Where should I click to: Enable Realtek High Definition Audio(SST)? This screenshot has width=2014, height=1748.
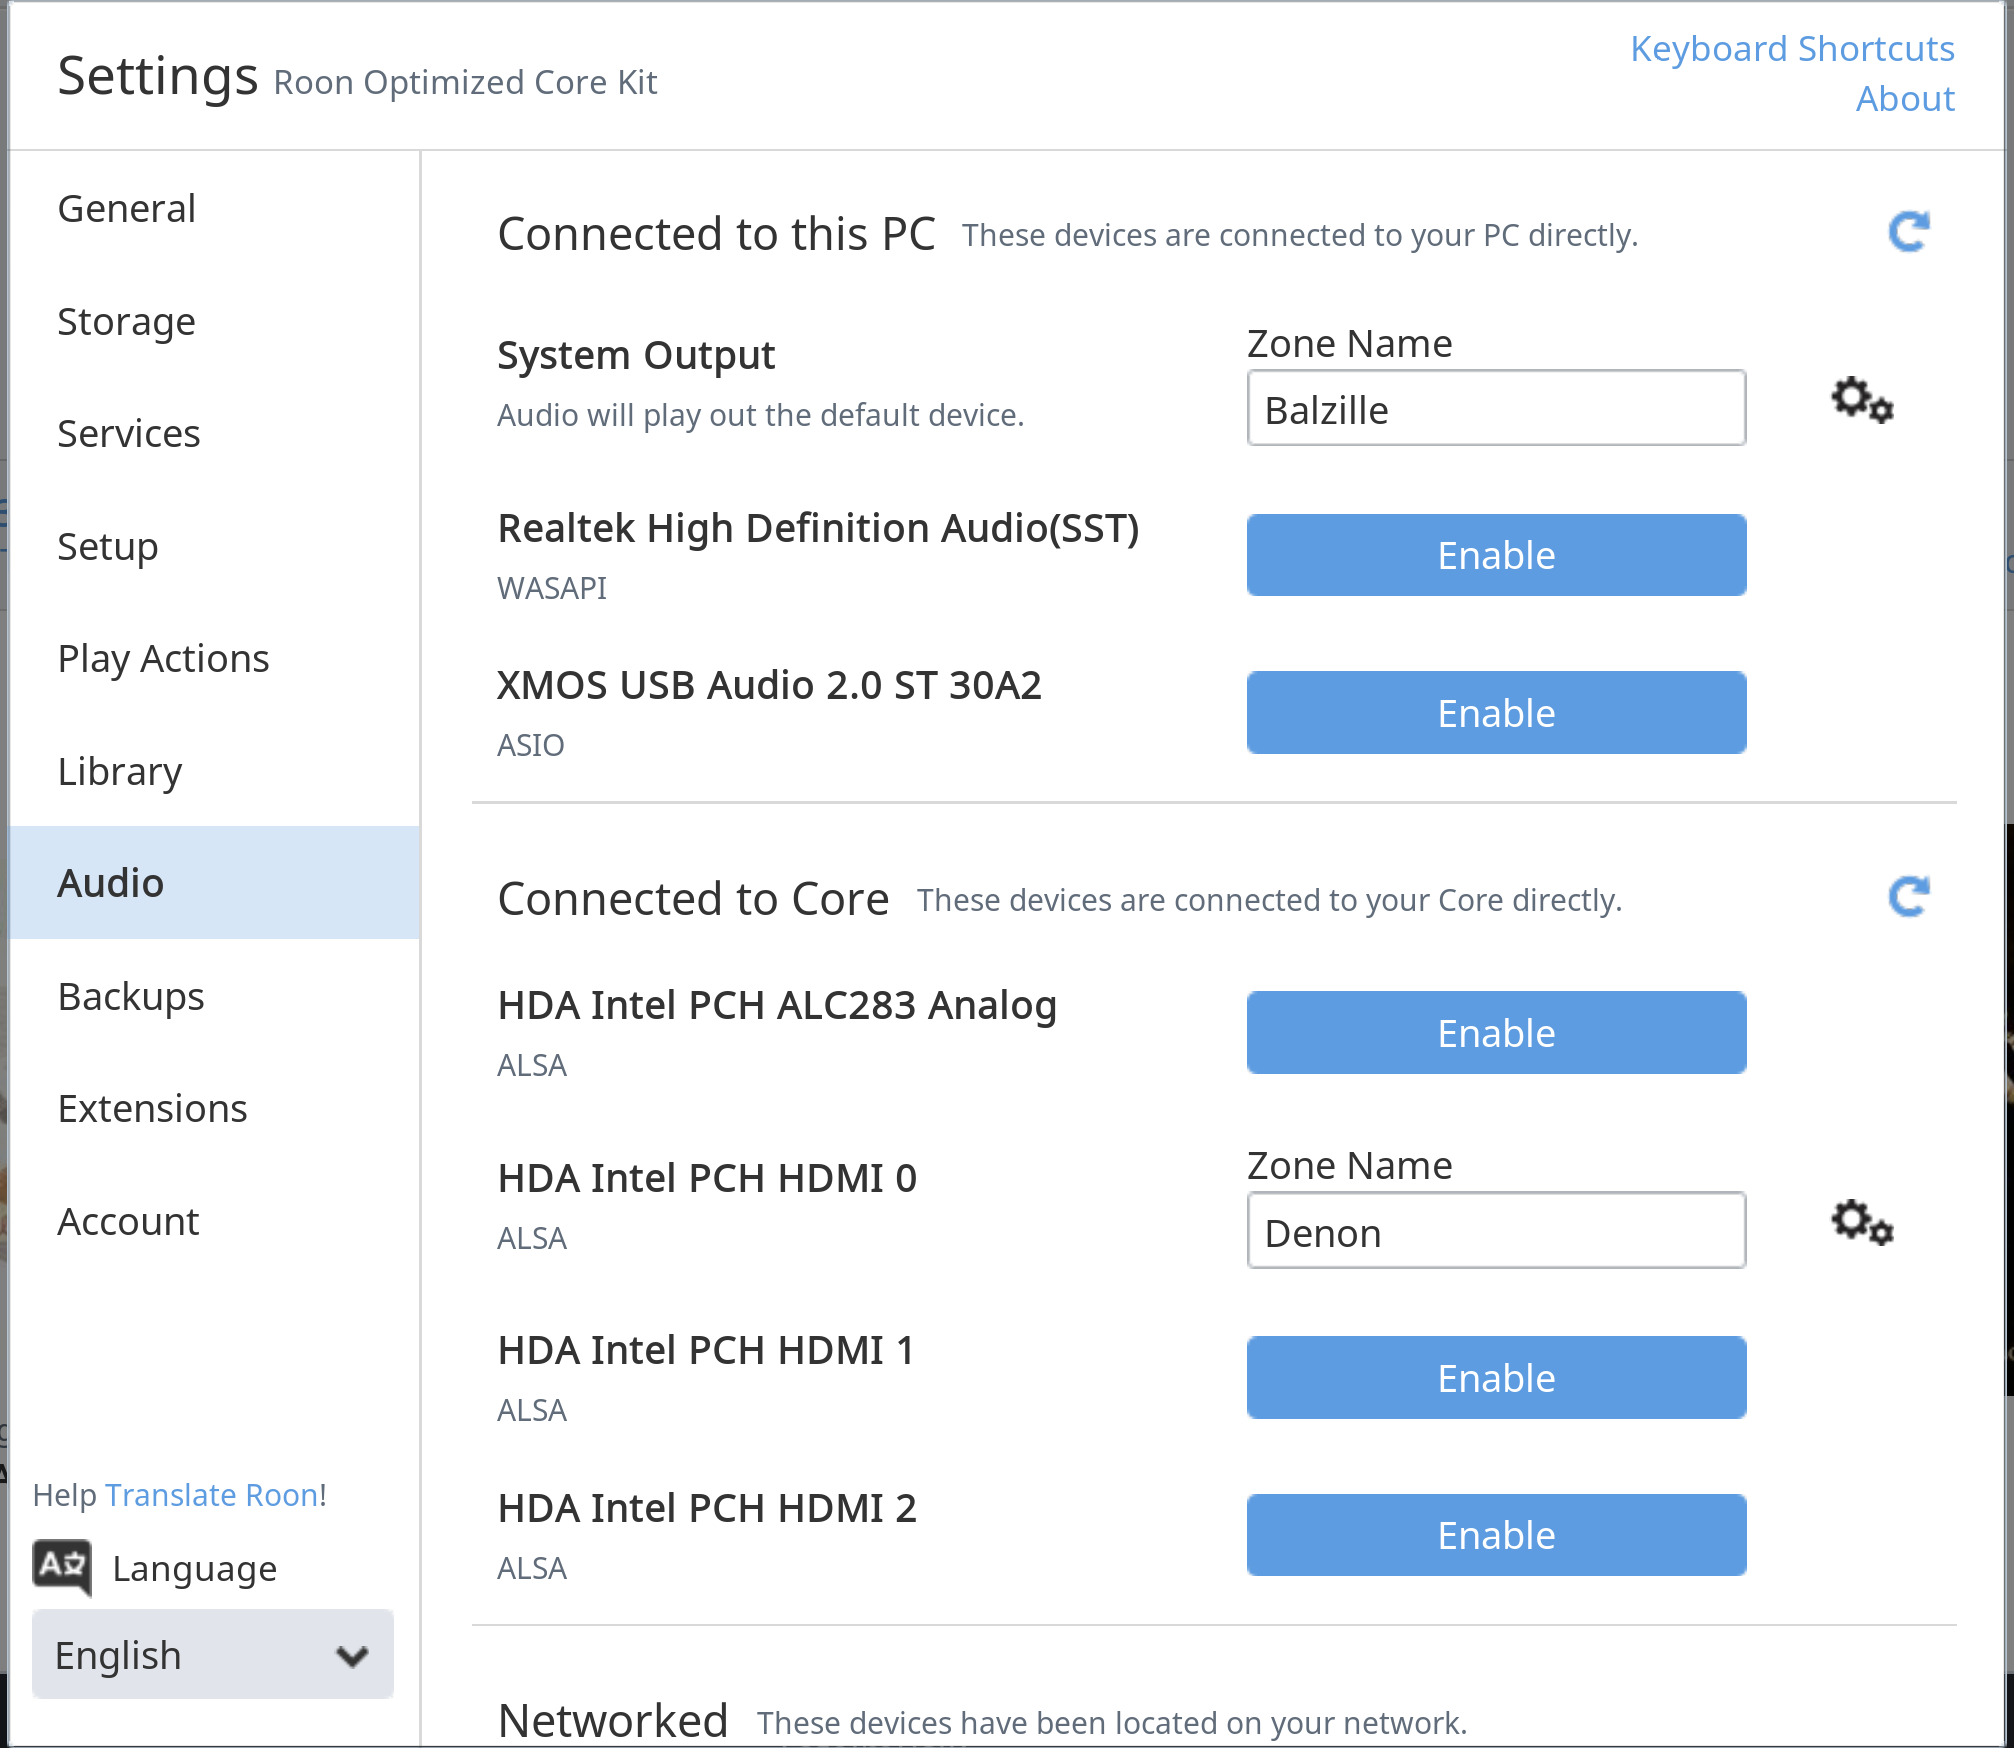[1496, 555]
